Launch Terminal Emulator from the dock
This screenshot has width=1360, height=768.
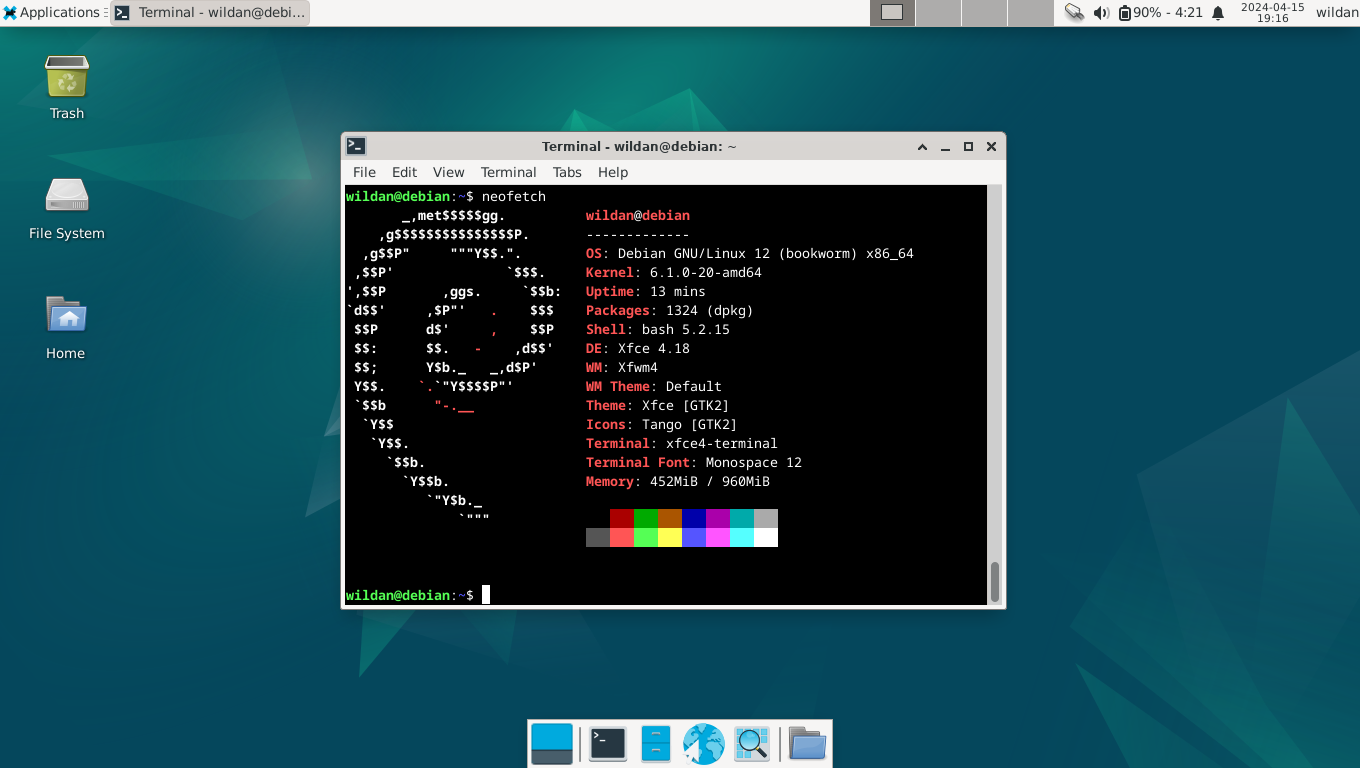(x=607, y=744)
